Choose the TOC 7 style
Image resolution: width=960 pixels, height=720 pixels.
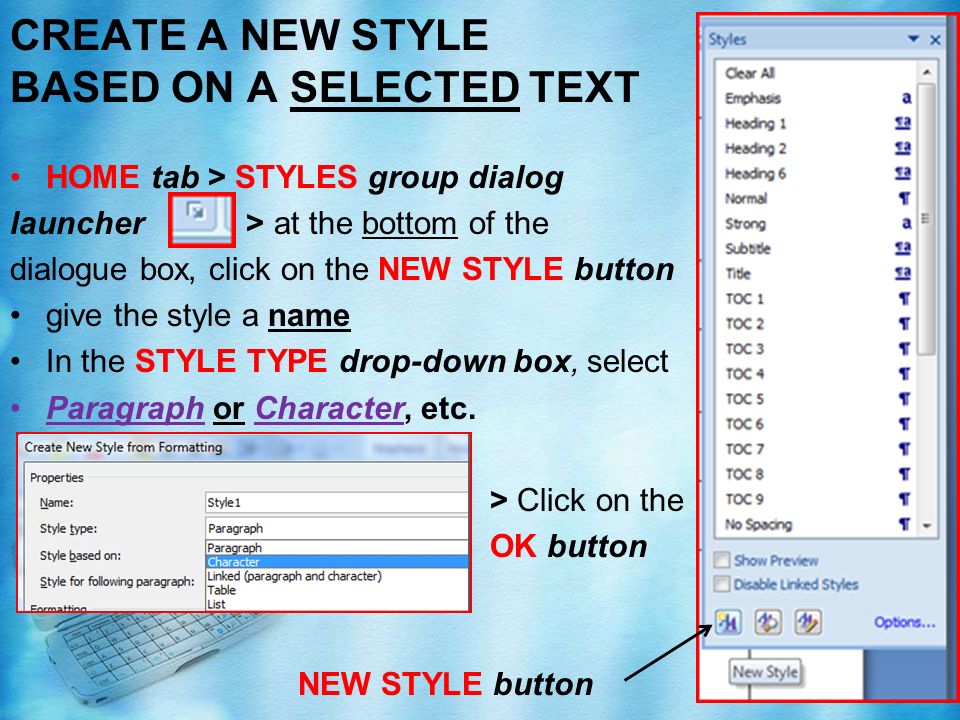818,449
